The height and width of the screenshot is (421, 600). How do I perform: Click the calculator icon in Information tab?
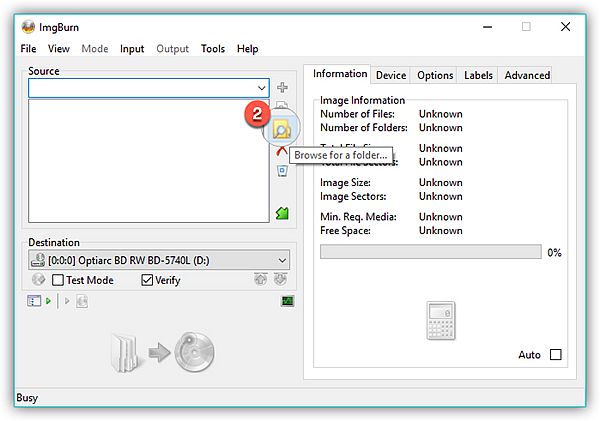[x=441, y=320]
